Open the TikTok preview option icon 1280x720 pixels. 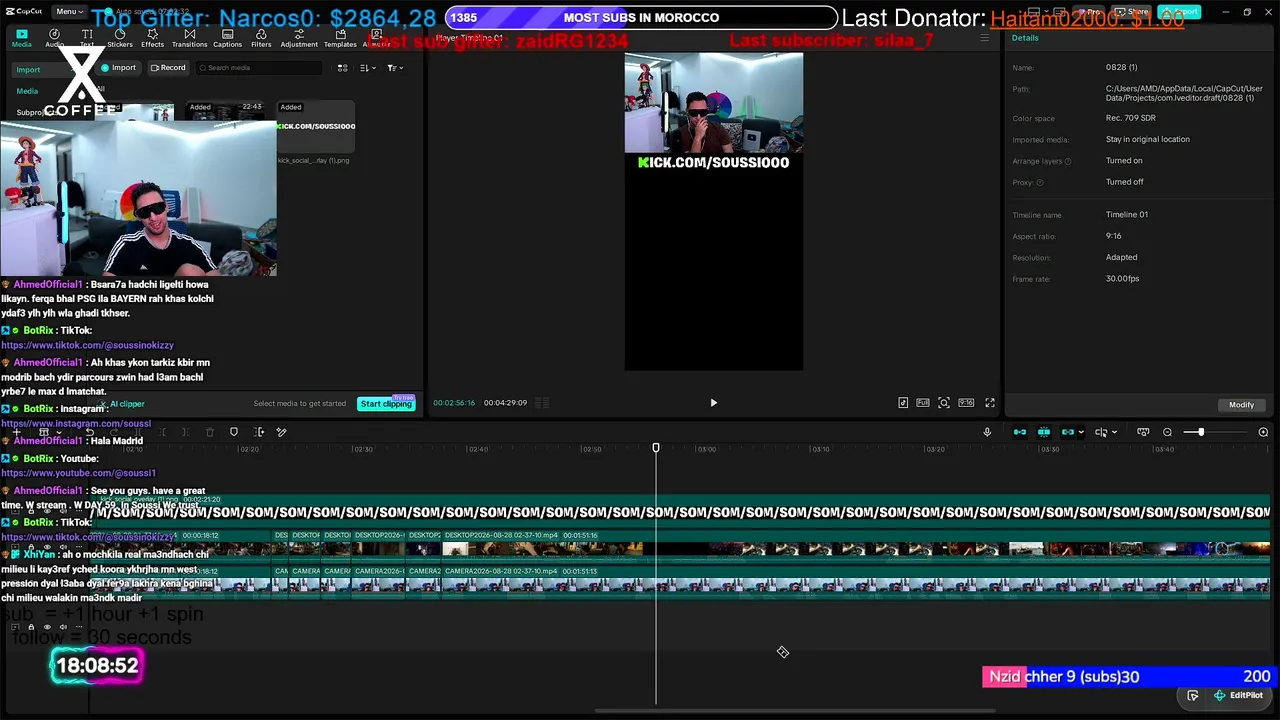coord(903,403)
